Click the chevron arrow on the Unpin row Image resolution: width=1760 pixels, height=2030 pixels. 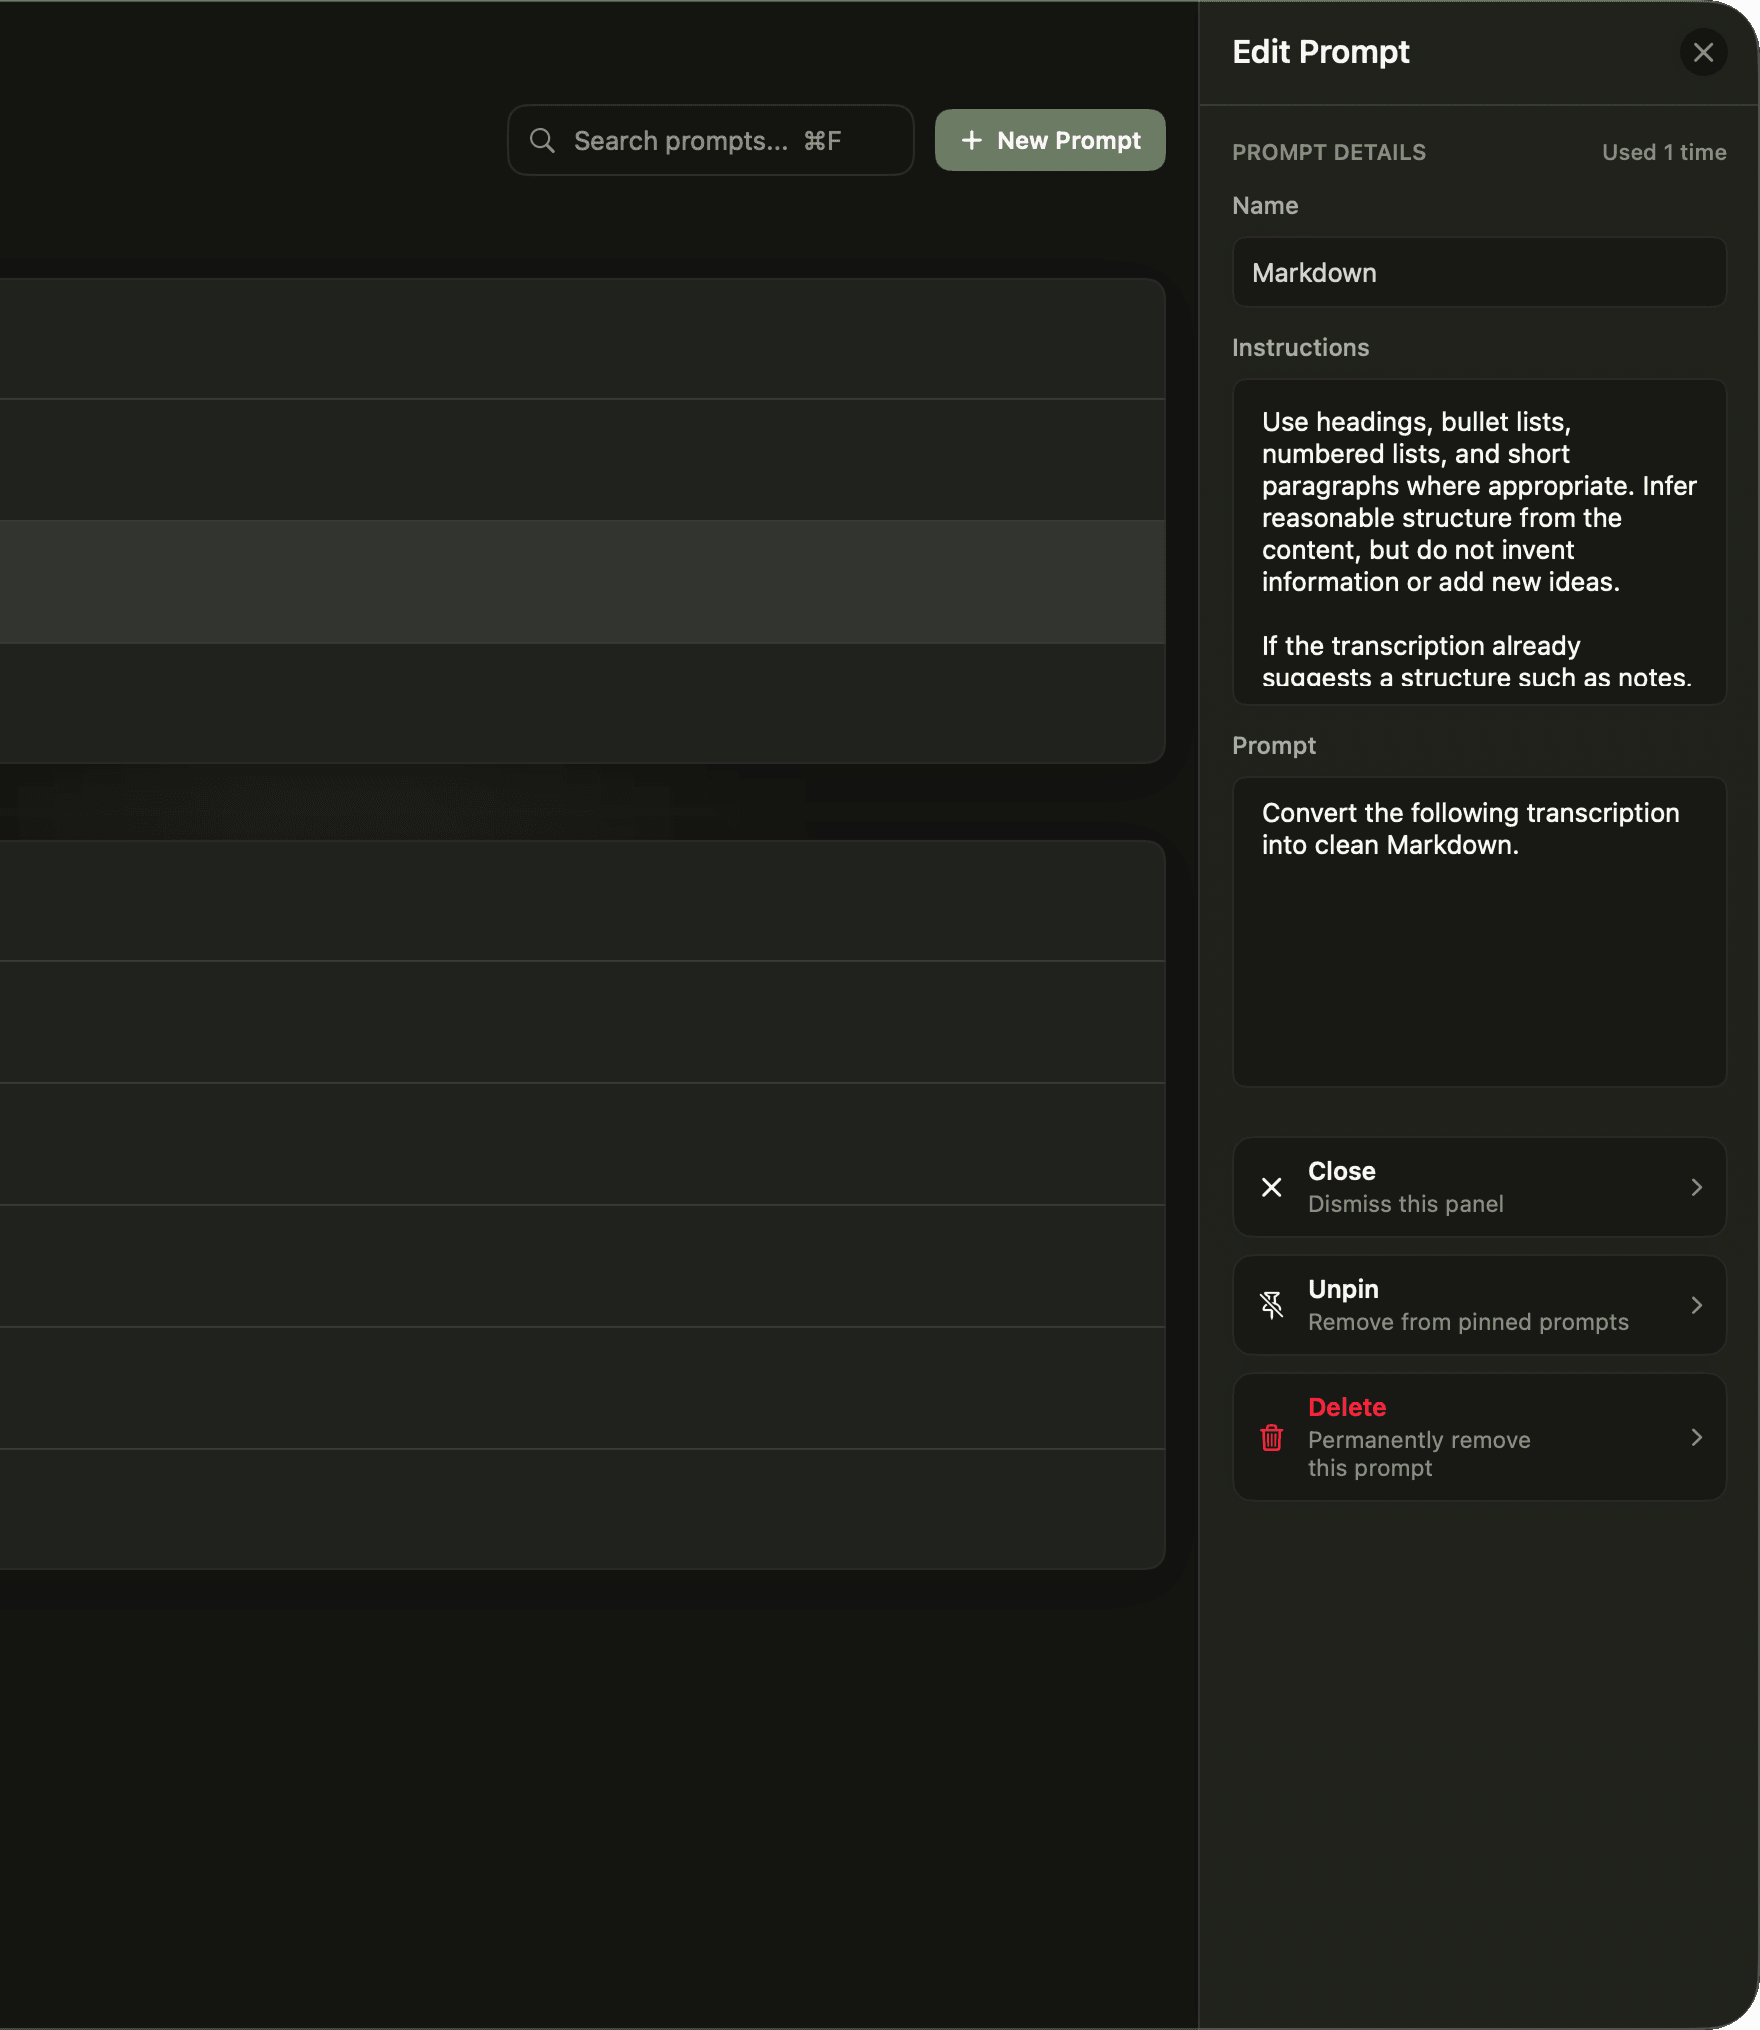[1696, 1305]
